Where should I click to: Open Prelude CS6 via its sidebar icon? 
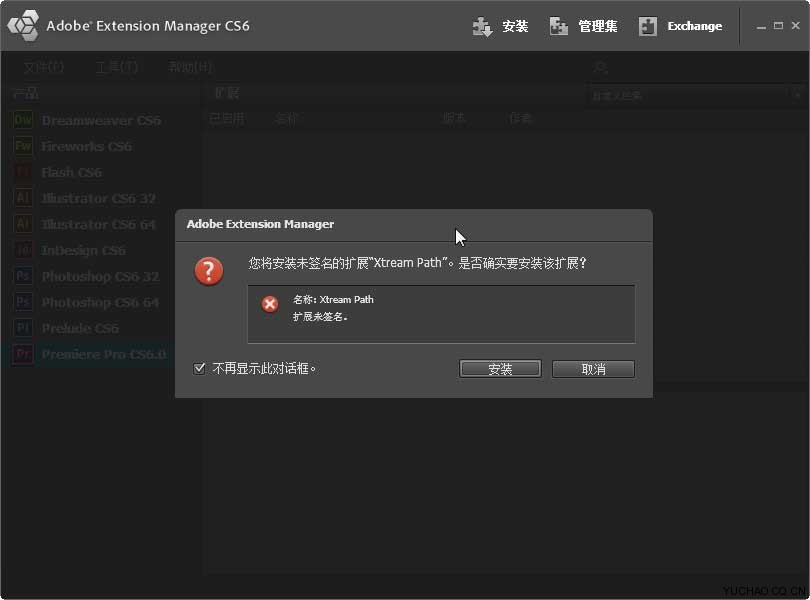[22, 328]
